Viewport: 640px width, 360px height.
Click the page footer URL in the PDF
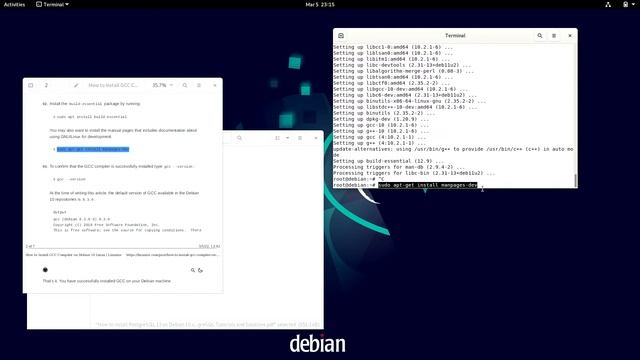172,255
